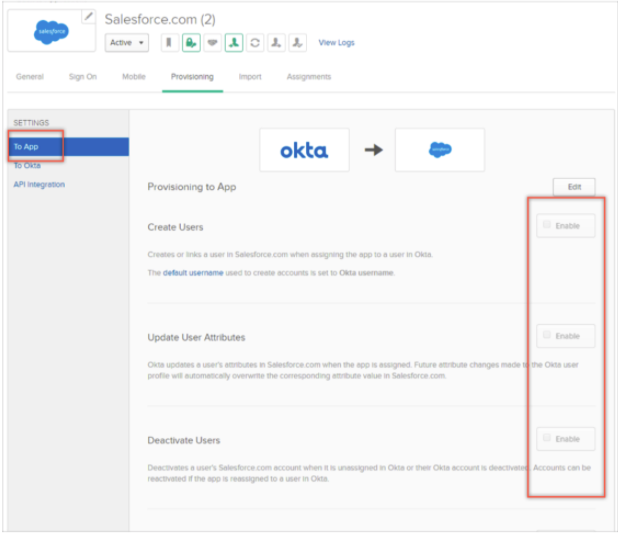Click the Create Users heading
The width and height of the screenshot is (618, 534).
pos(175,227)
